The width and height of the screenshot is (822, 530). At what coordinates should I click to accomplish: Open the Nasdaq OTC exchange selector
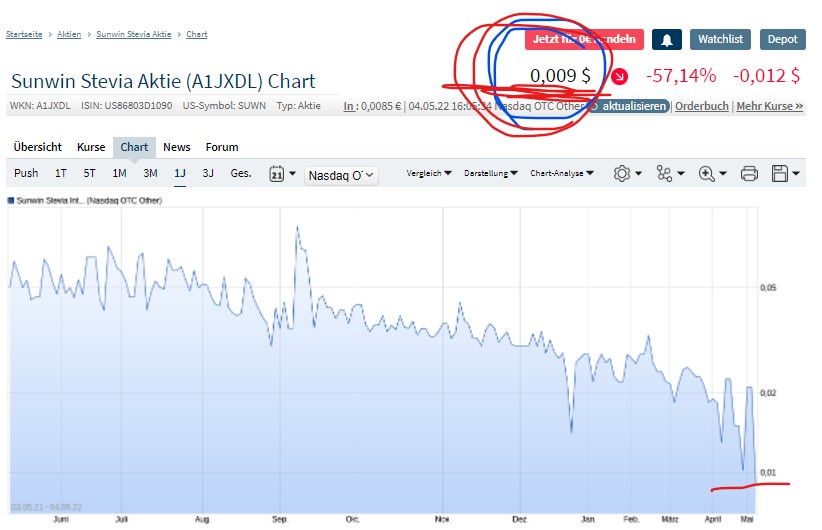(341, 175)
